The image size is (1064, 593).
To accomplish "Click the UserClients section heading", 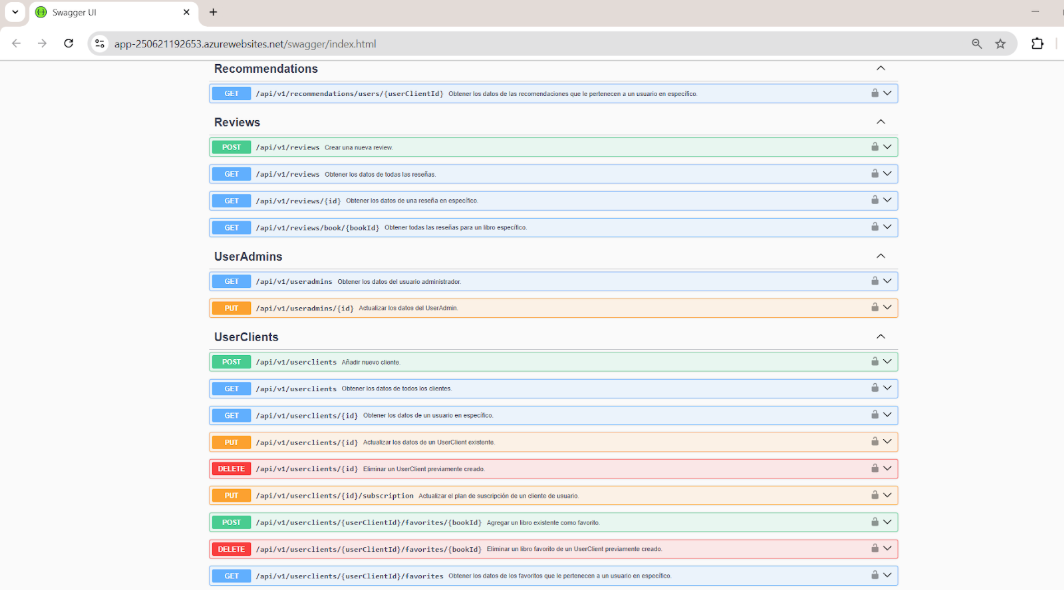I will (246, 337).
